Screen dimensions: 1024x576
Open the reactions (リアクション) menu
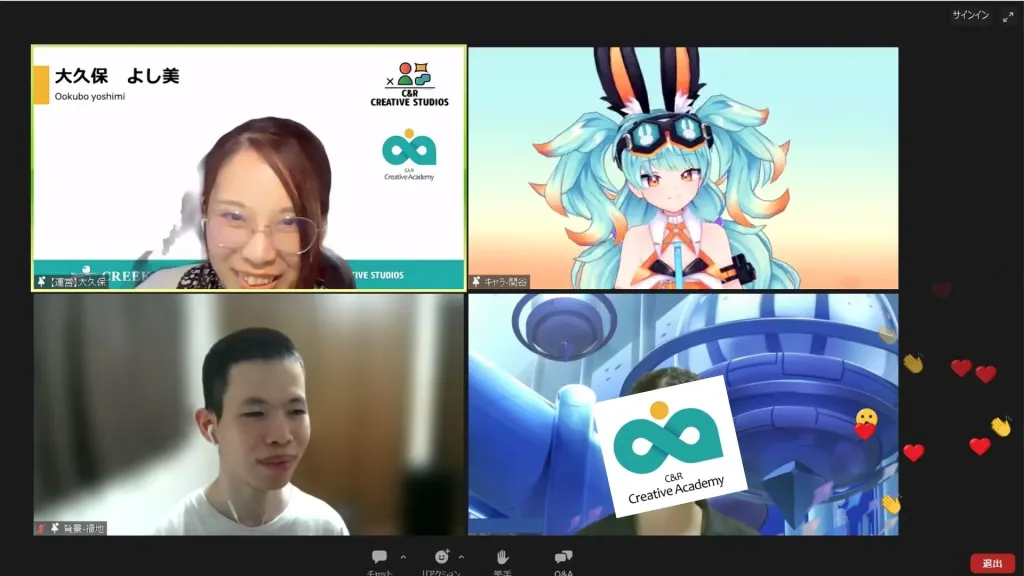click(x=441, y=558)
